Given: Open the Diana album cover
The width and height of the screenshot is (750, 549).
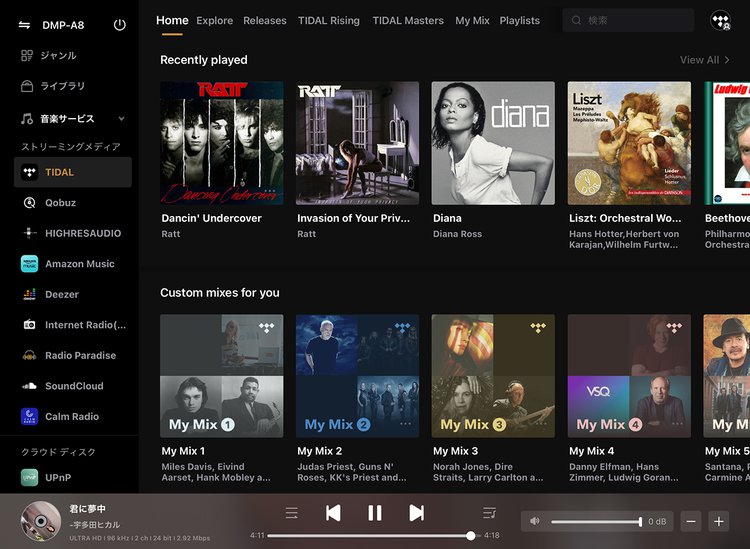Looking at the screenshot, I should coord(493,143).
